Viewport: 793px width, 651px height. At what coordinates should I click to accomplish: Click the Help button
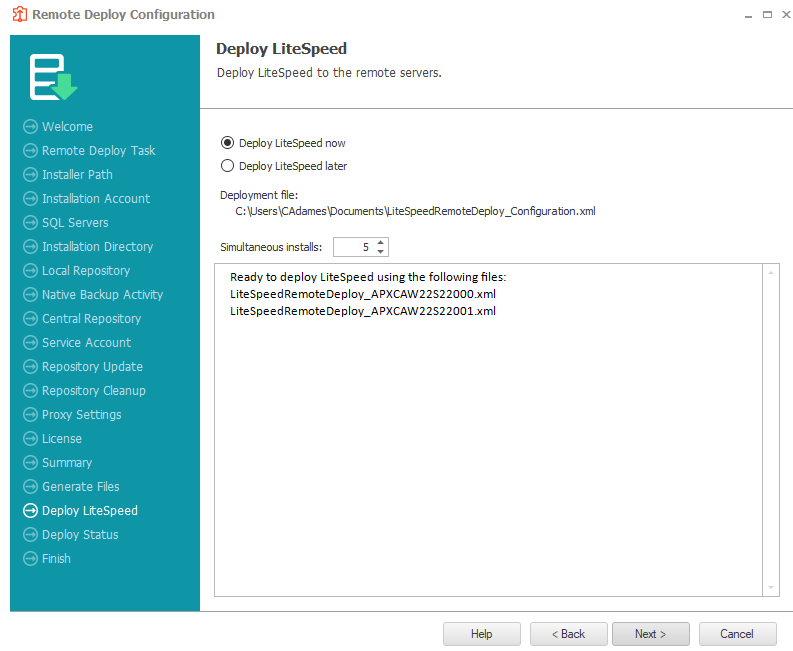[x=481, y=634]
